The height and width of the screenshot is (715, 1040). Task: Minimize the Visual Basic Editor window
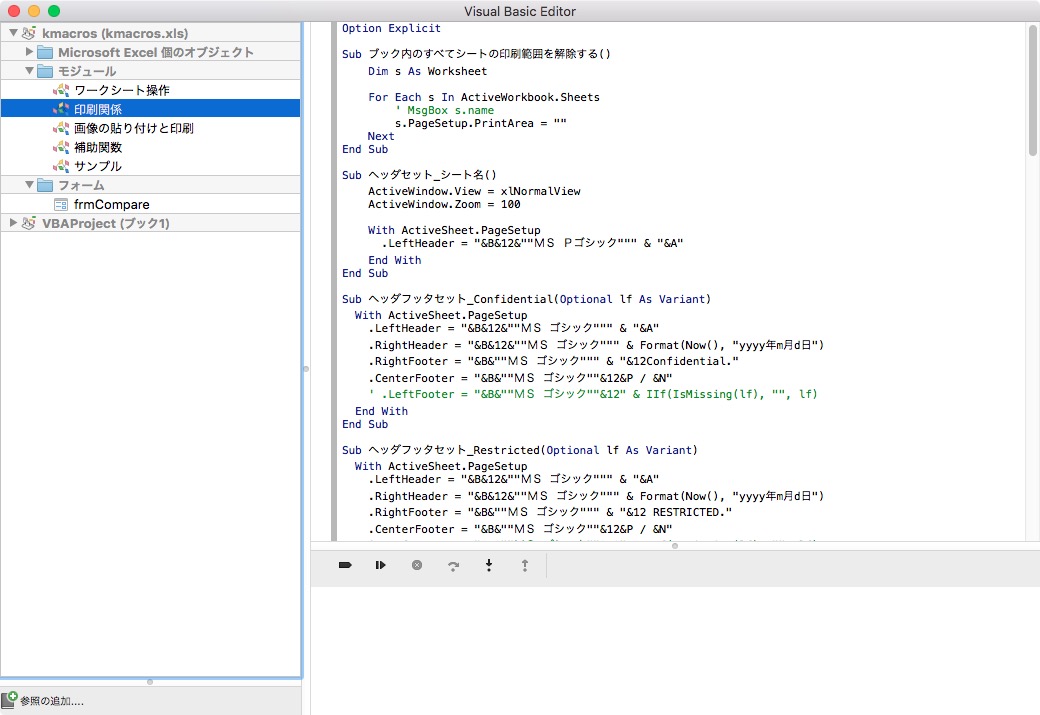[34, 11]
